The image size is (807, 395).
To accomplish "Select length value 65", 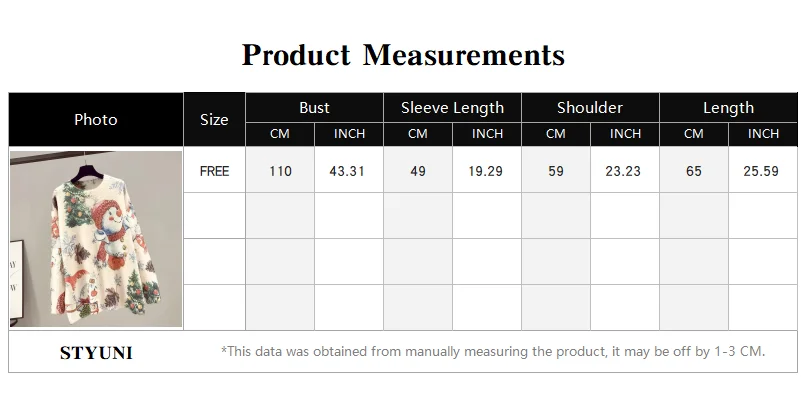I will click(694, 171).
